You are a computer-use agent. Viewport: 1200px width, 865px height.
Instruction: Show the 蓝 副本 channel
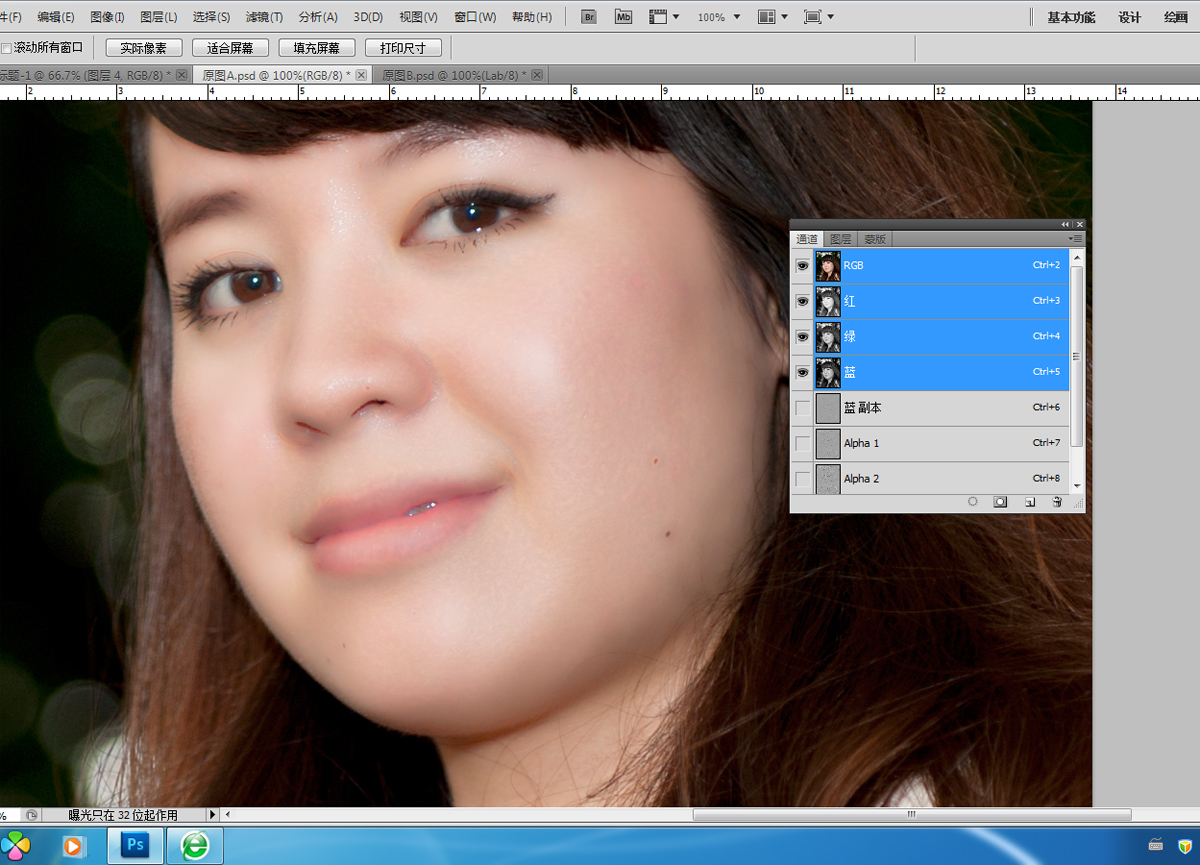pos(802,408)
